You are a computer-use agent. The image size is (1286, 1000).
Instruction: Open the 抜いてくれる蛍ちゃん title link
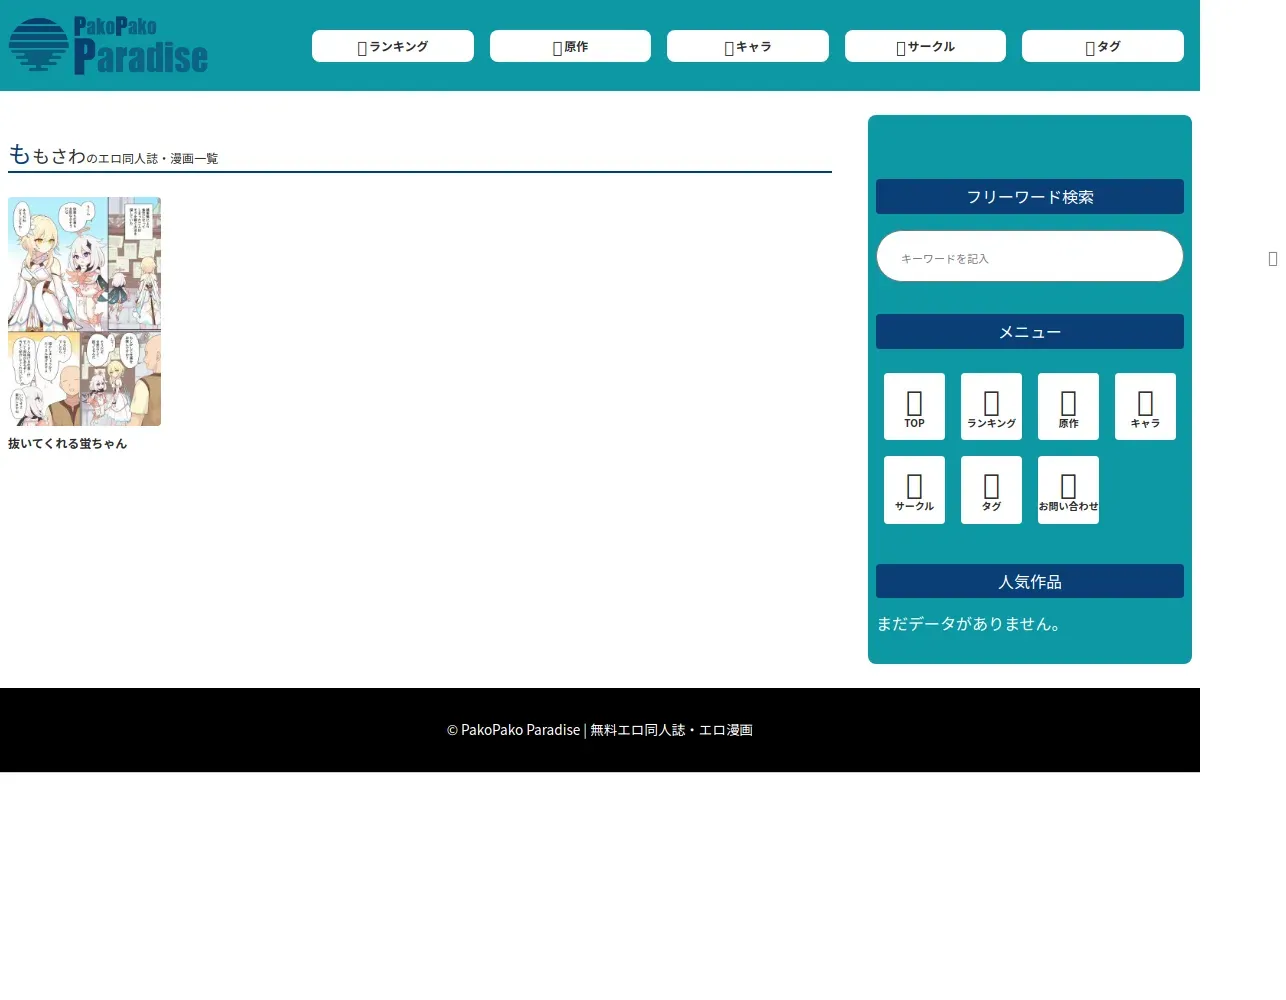point(68,444)
